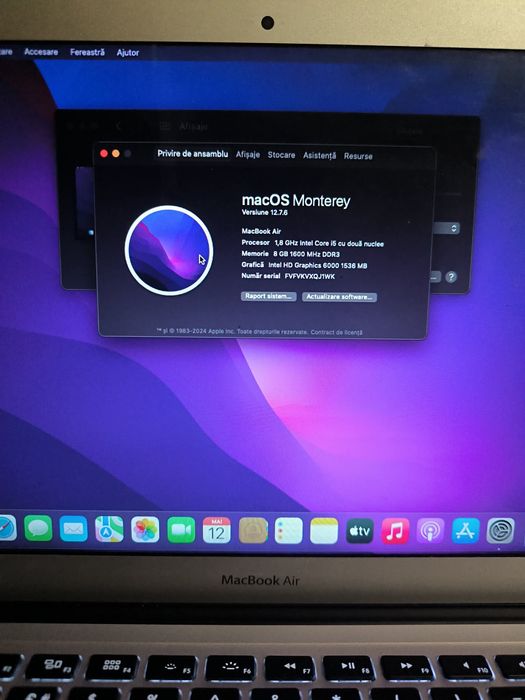Viewport: 525px width, 700px height.
Task: Click Actualizare software button
Action: point(339,297)
